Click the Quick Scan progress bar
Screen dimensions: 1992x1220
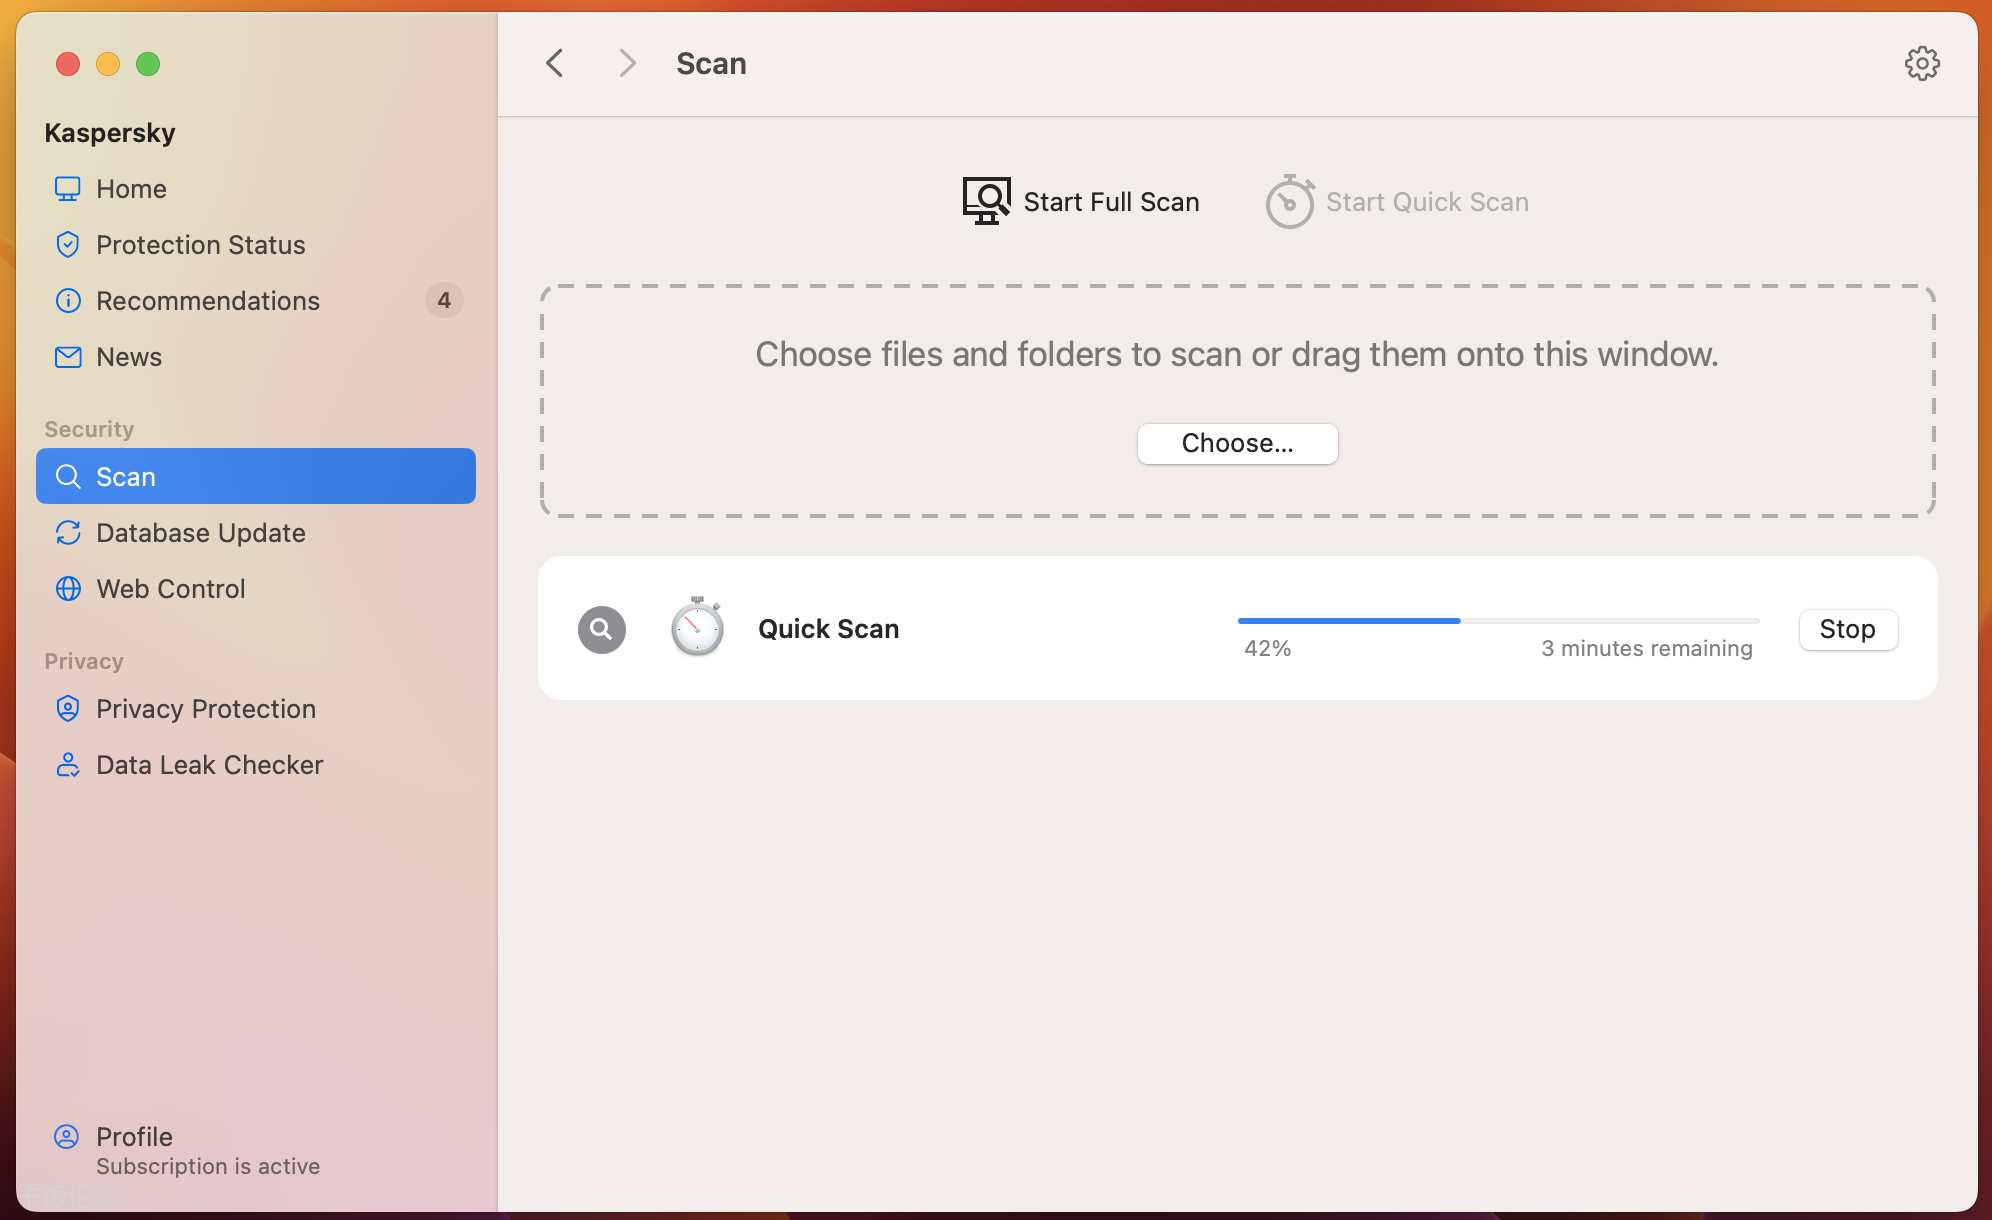point(1498,621)
